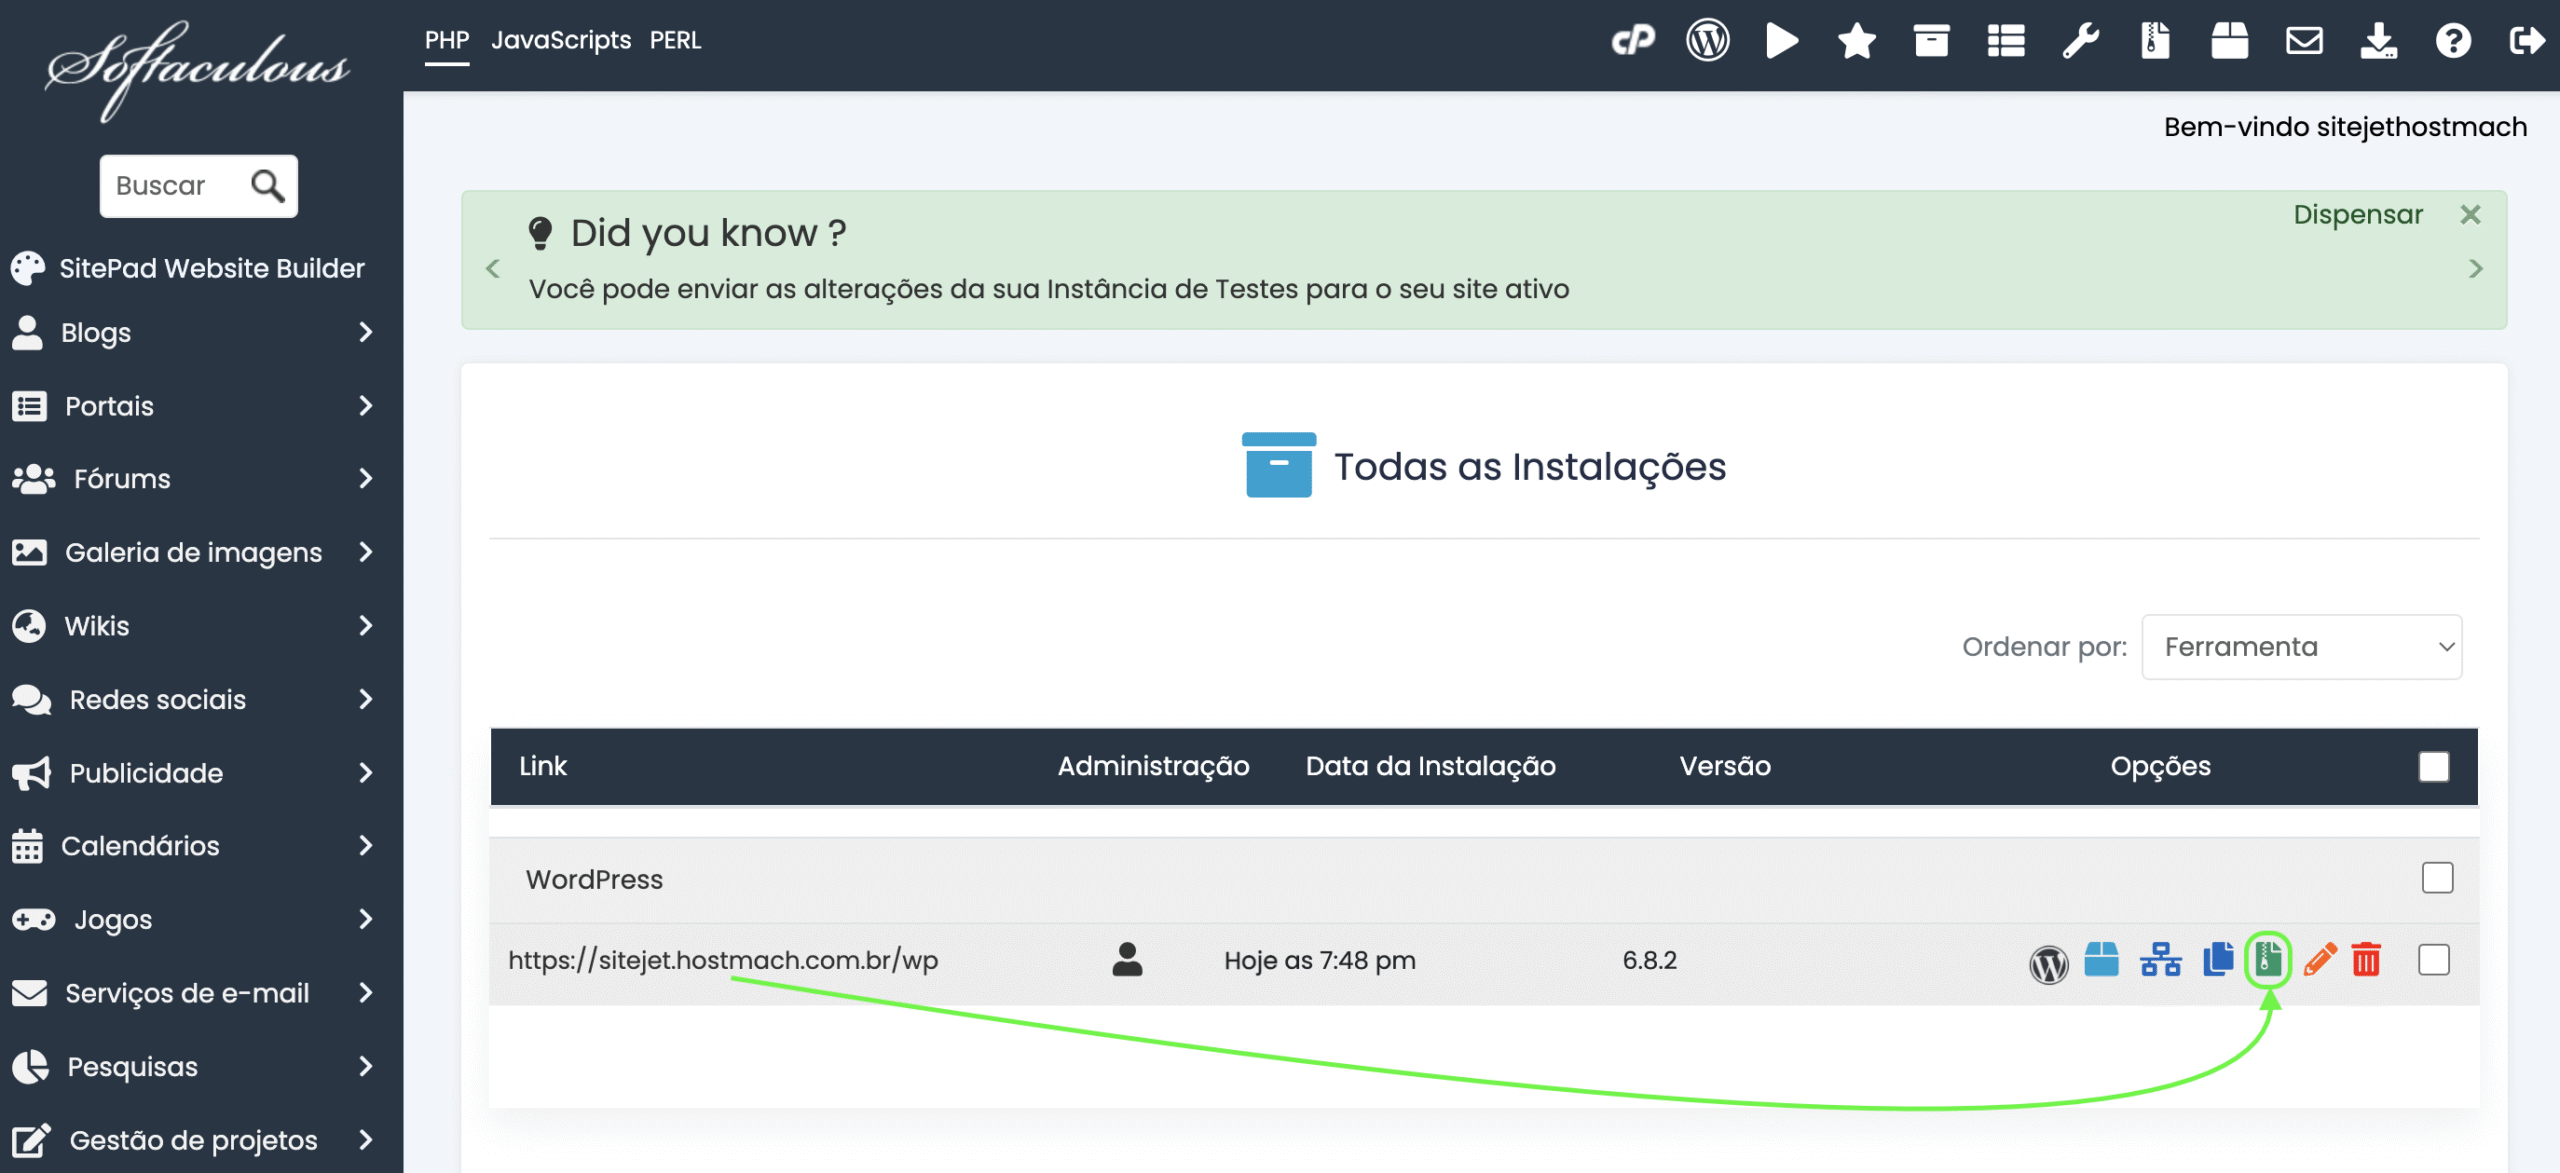Viewport: 2560px width, 1173px height.
Task: Click the Data da Instalação column header
Action: [x=1430, y=766]
